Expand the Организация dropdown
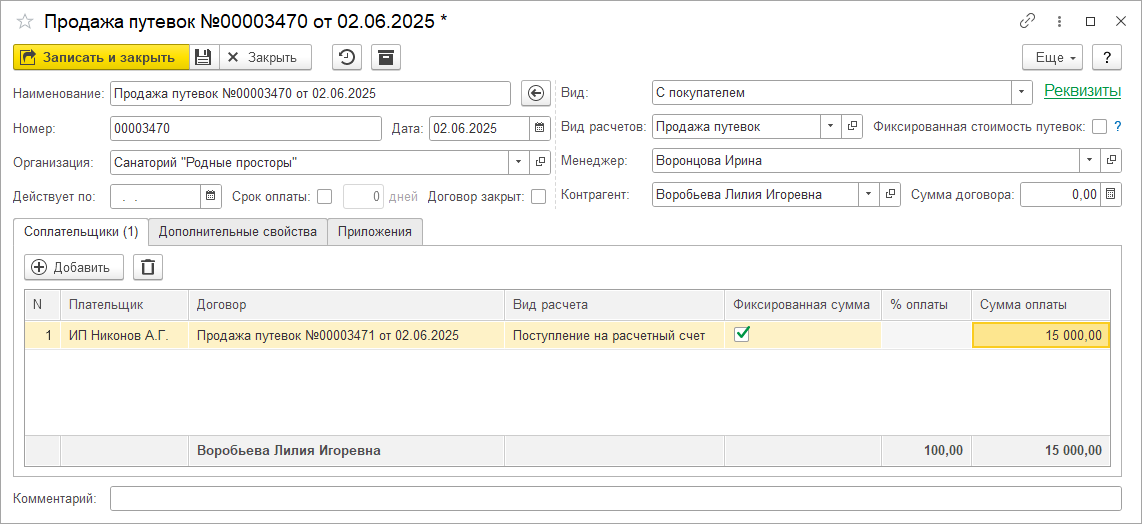 click(x=520, y=162)
